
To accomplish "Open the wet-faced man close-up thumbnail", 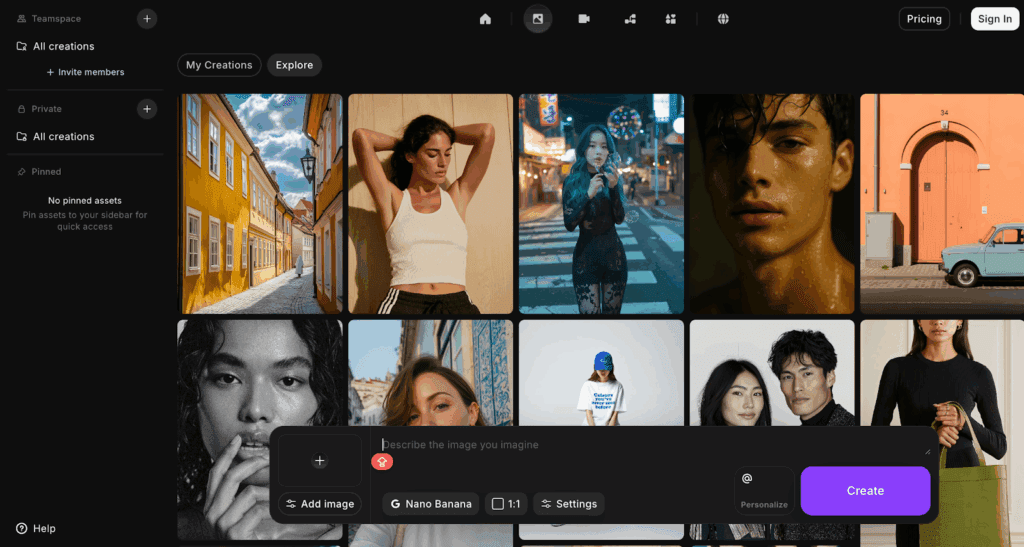I will coord(772,204).
